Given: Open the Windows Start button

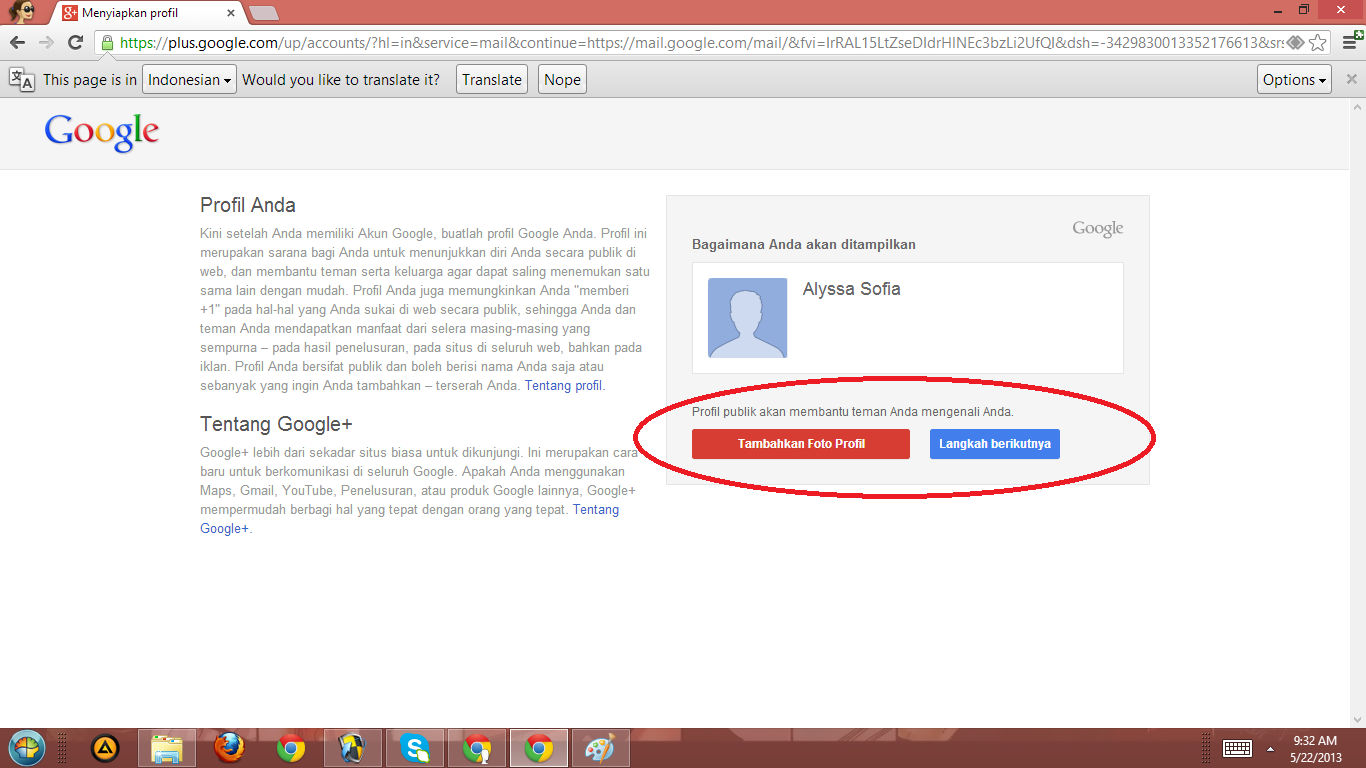Looking at the screenshot, I should click(27, 748).
